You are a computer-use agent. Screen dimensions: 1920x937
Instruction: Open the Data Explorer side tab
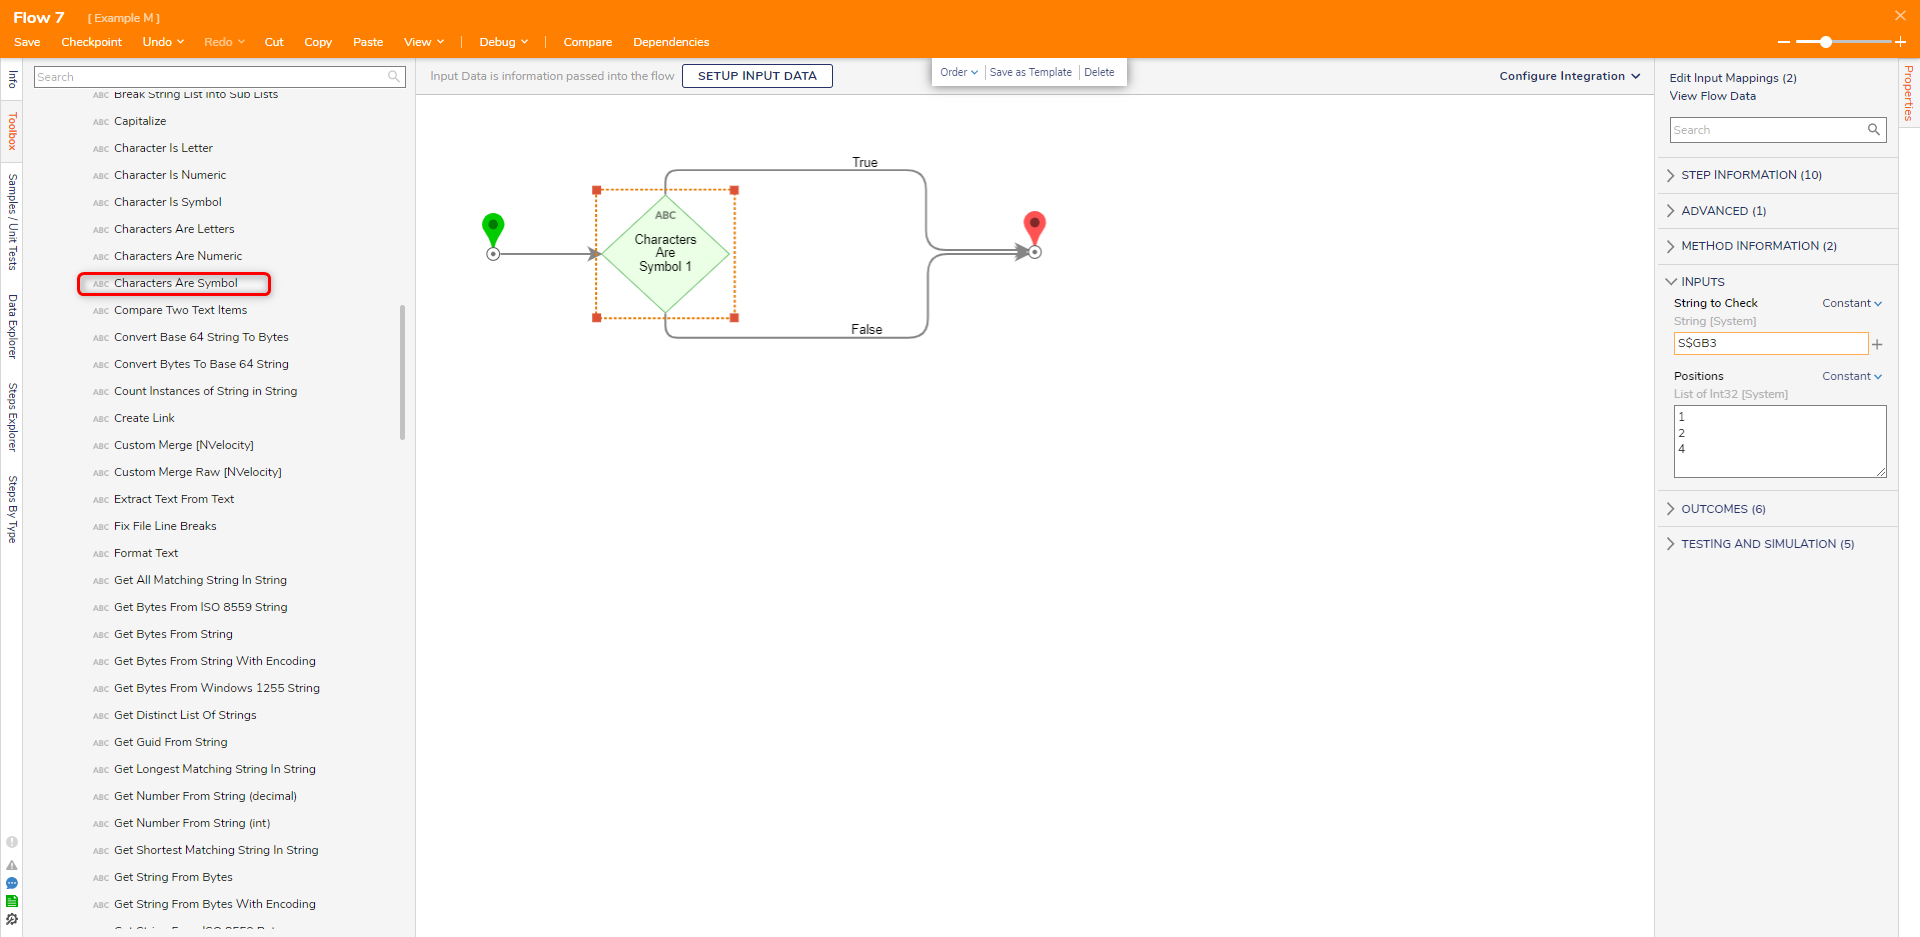point(12,326)
